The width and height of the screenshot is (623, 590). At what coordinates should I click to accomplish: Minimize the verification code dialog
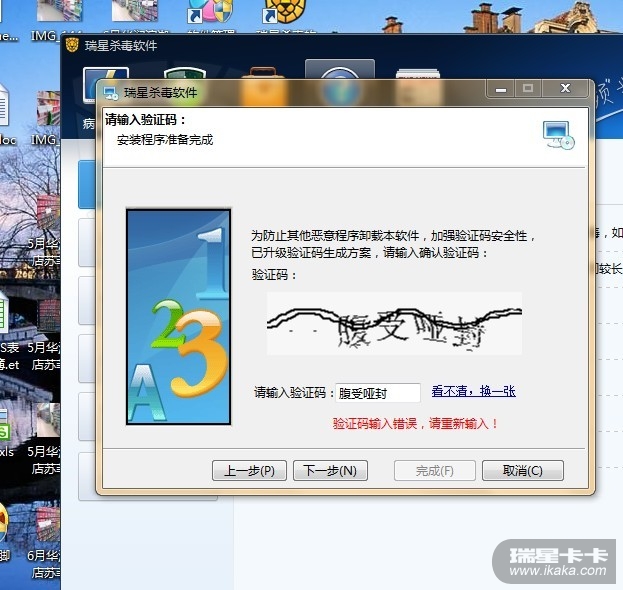pyautogui.click(x=501, y=89)
